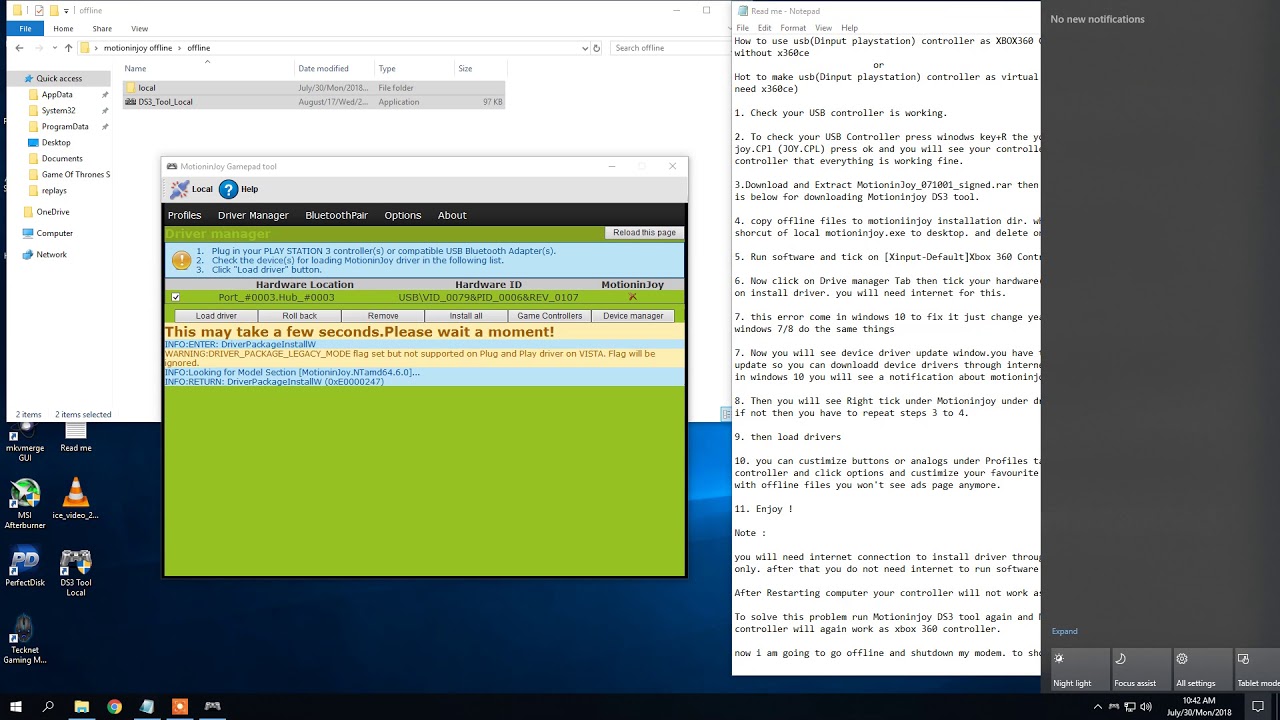Open Action Center notification icon
Image resolution: width=1280 pixels, height=720 pixels.
click(x=1259, y=706)
